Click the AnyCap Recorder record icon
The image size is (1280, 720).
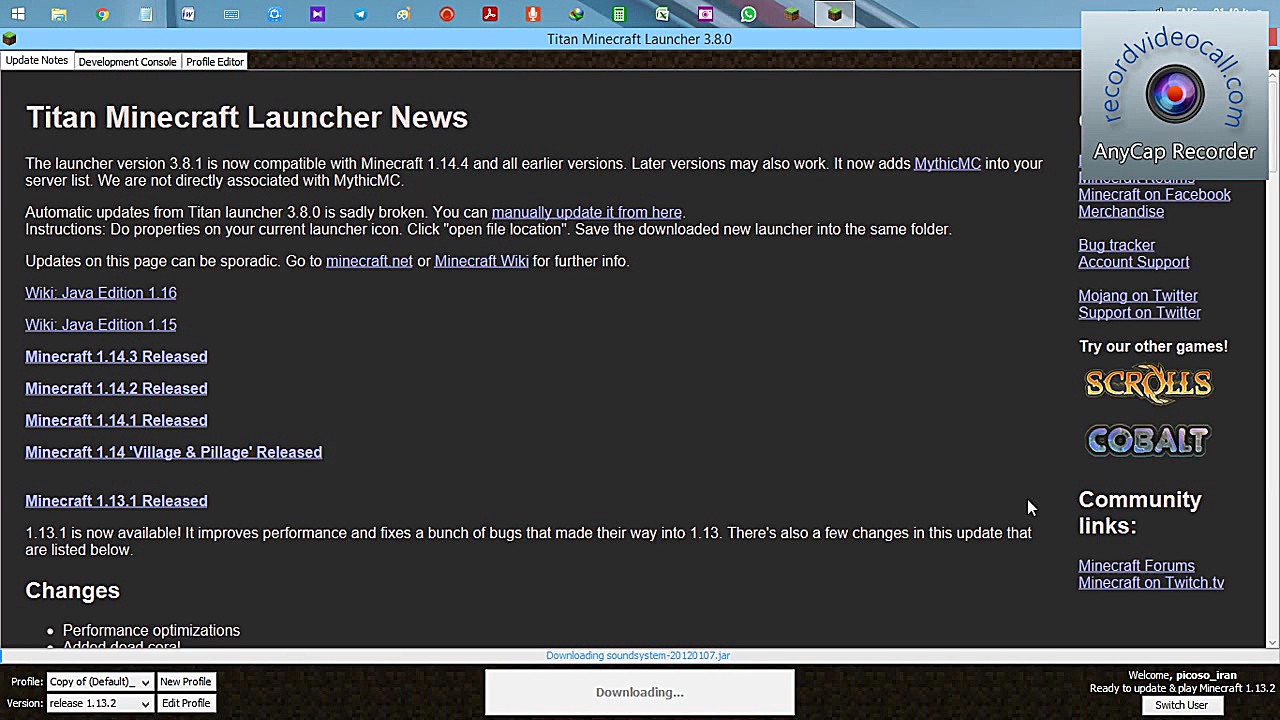pyautogui.click(x=1175, y=95)
